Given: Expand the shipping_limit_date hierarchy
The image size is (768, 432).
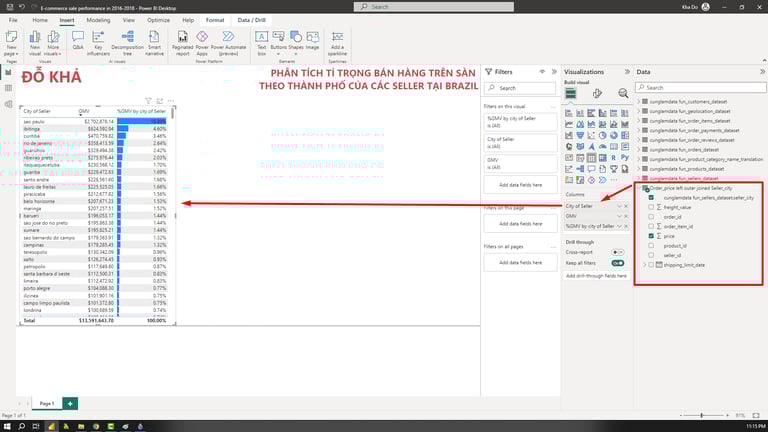Looking at the screenshot, I should pos(645,264).
